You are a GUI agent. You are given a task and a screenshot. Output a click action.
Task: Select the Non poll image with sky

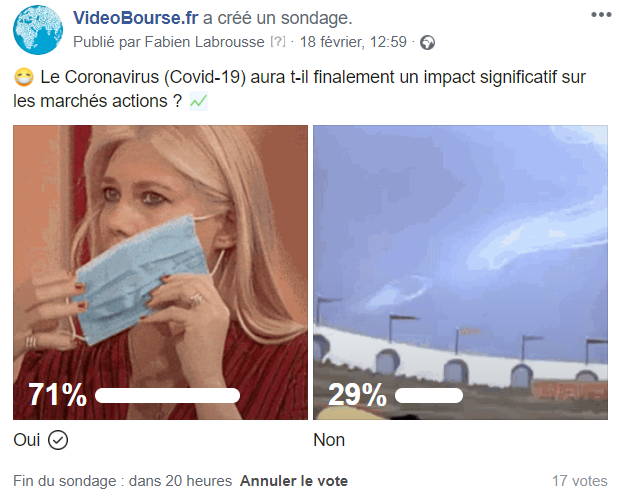pos(460,272)
